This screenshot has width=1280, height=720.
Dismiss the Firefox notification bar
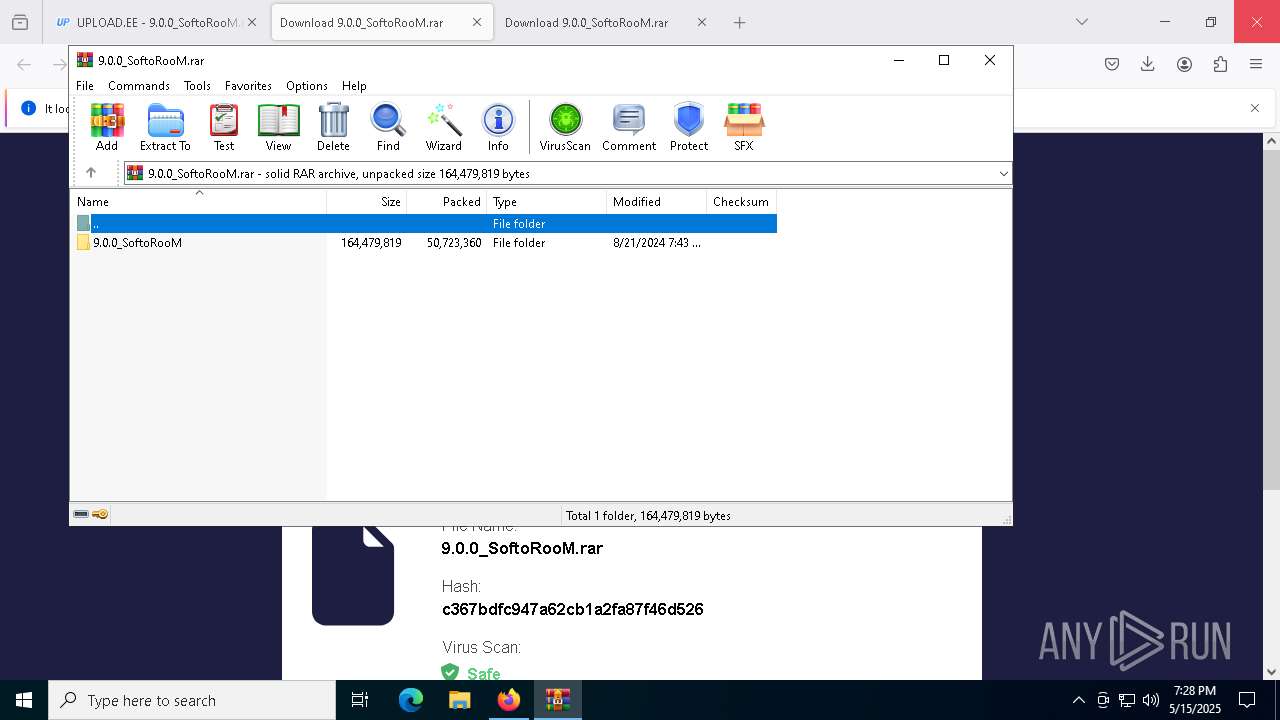point(1255,108)
